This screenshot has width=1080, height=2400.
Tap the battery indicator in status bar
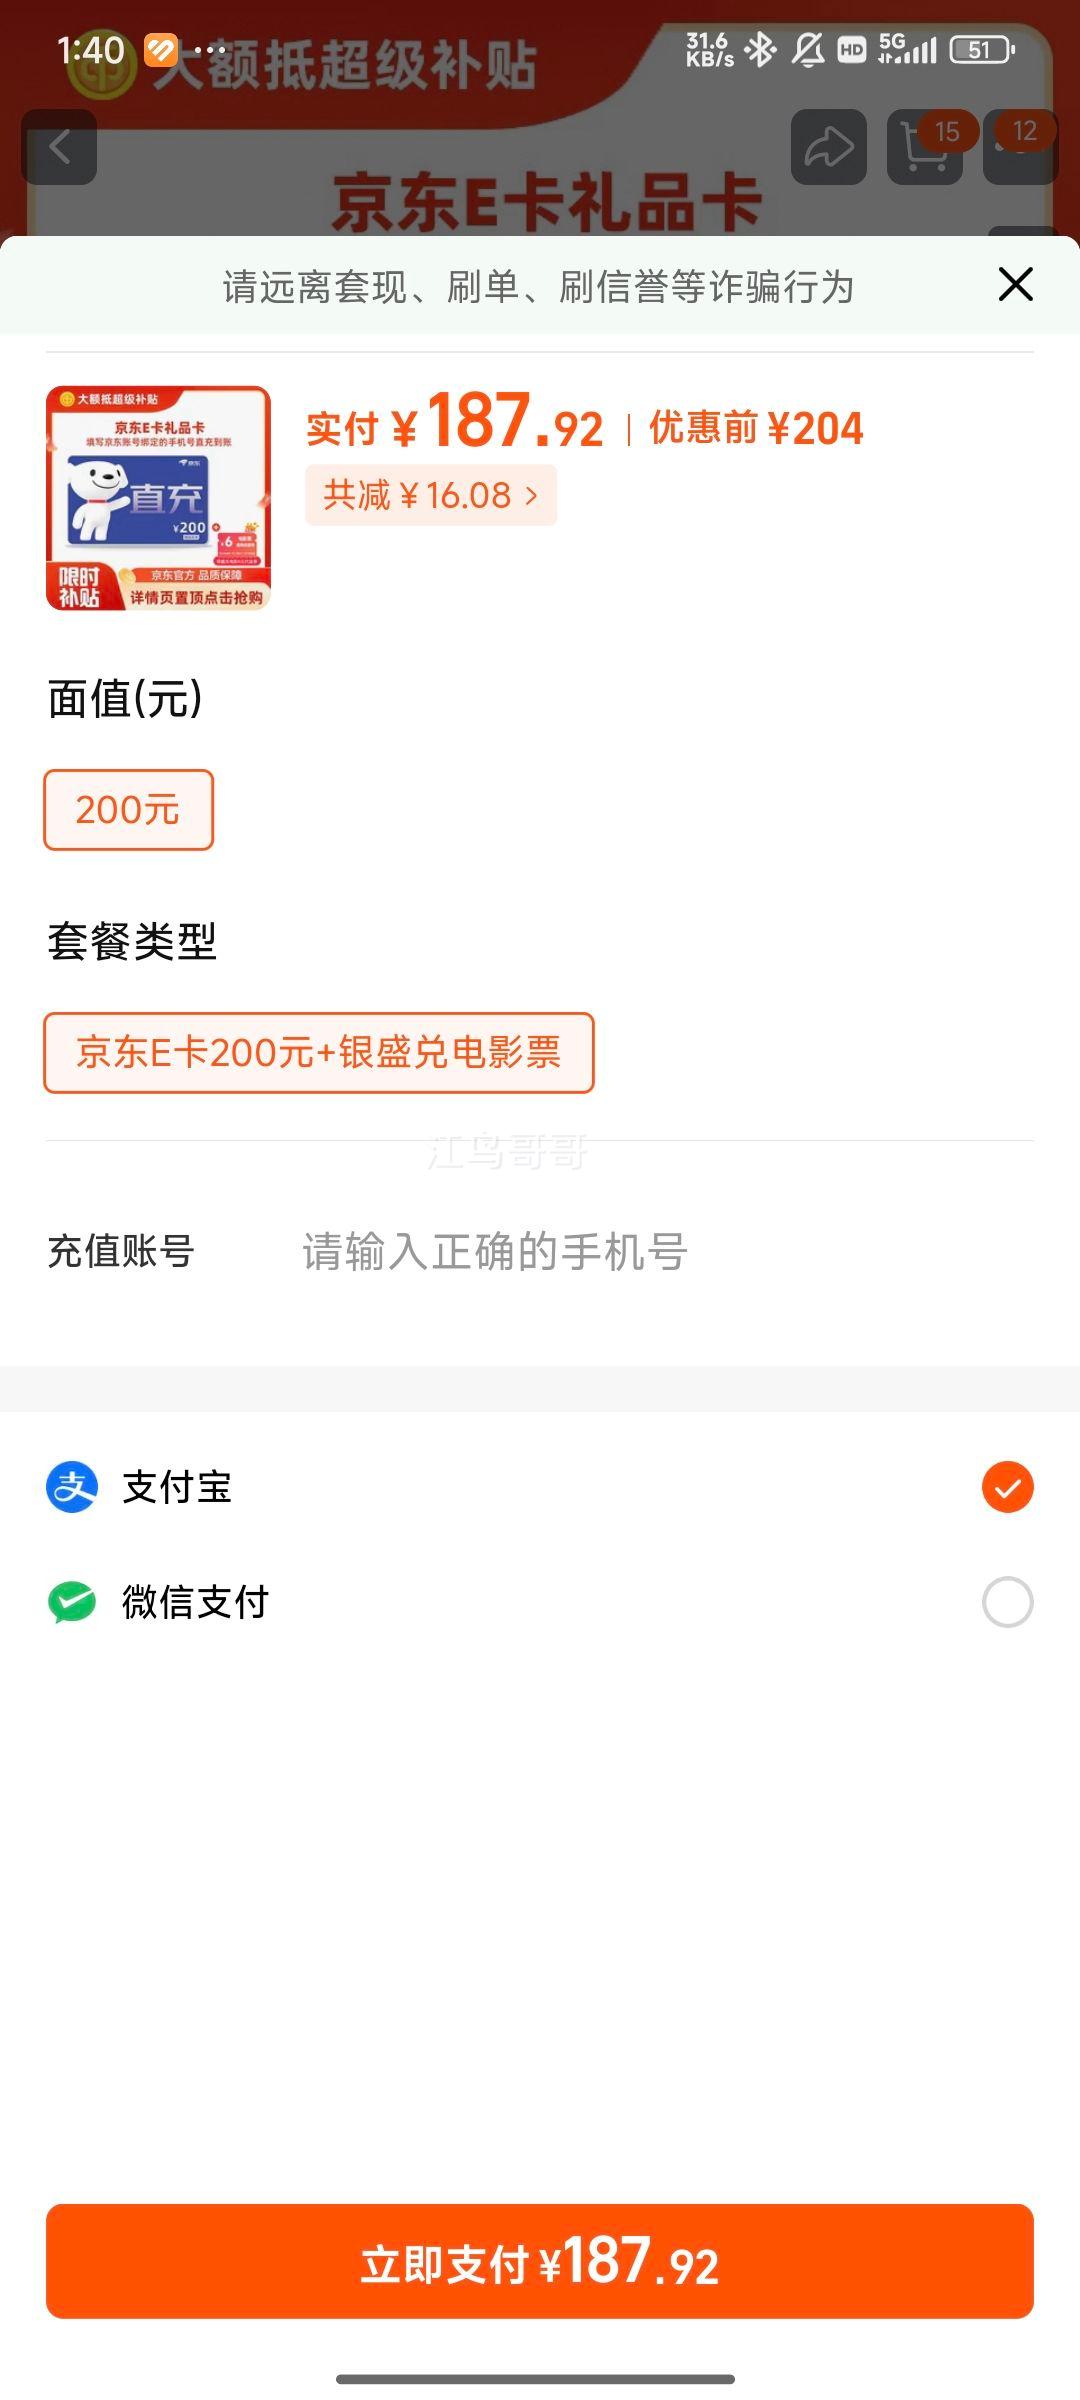[981, 50]
